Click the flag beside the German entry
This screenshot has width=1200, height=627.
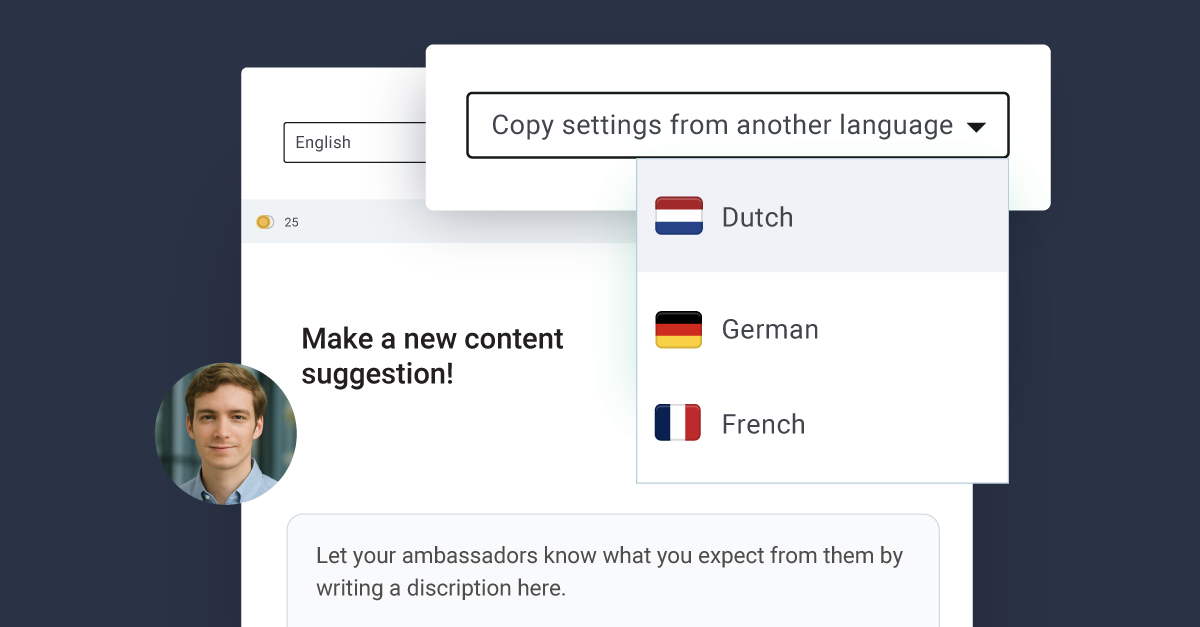coord(677,329)
